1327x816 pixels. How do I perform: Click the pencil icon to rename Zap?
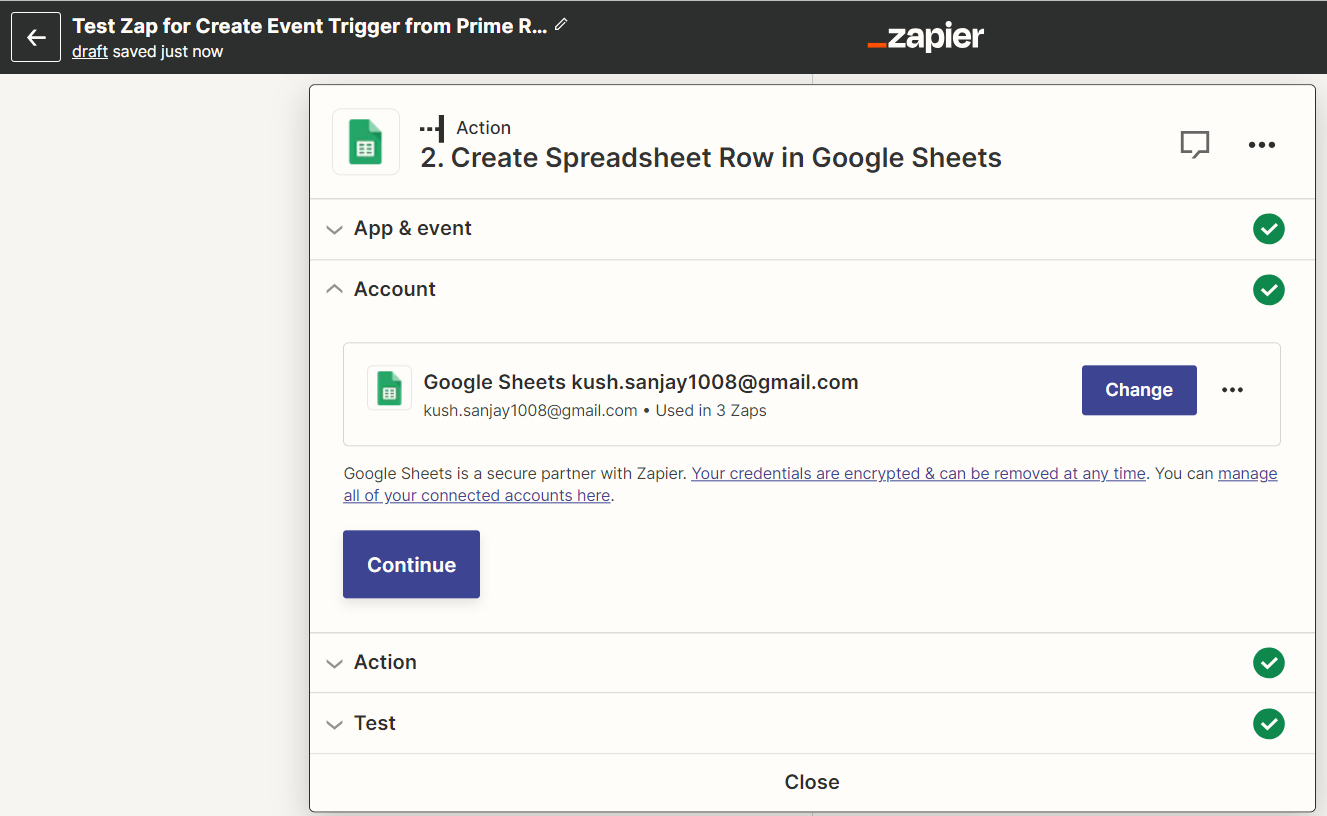(561, 25)
